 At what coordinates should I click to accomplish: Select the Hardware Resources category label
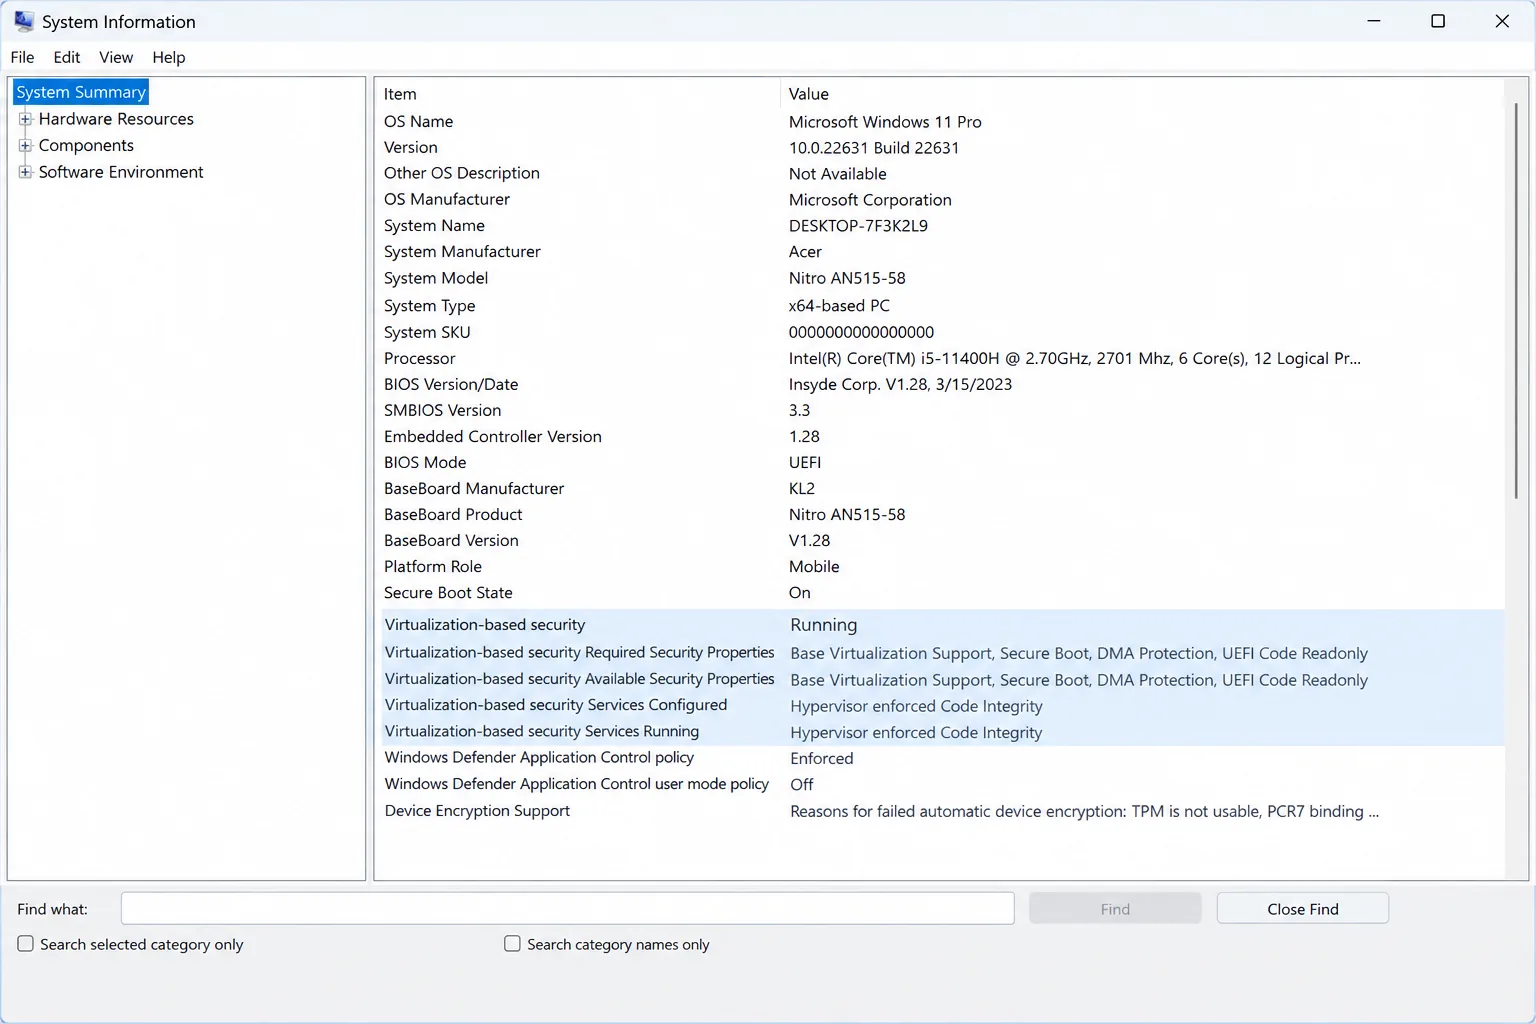point(116,119)
